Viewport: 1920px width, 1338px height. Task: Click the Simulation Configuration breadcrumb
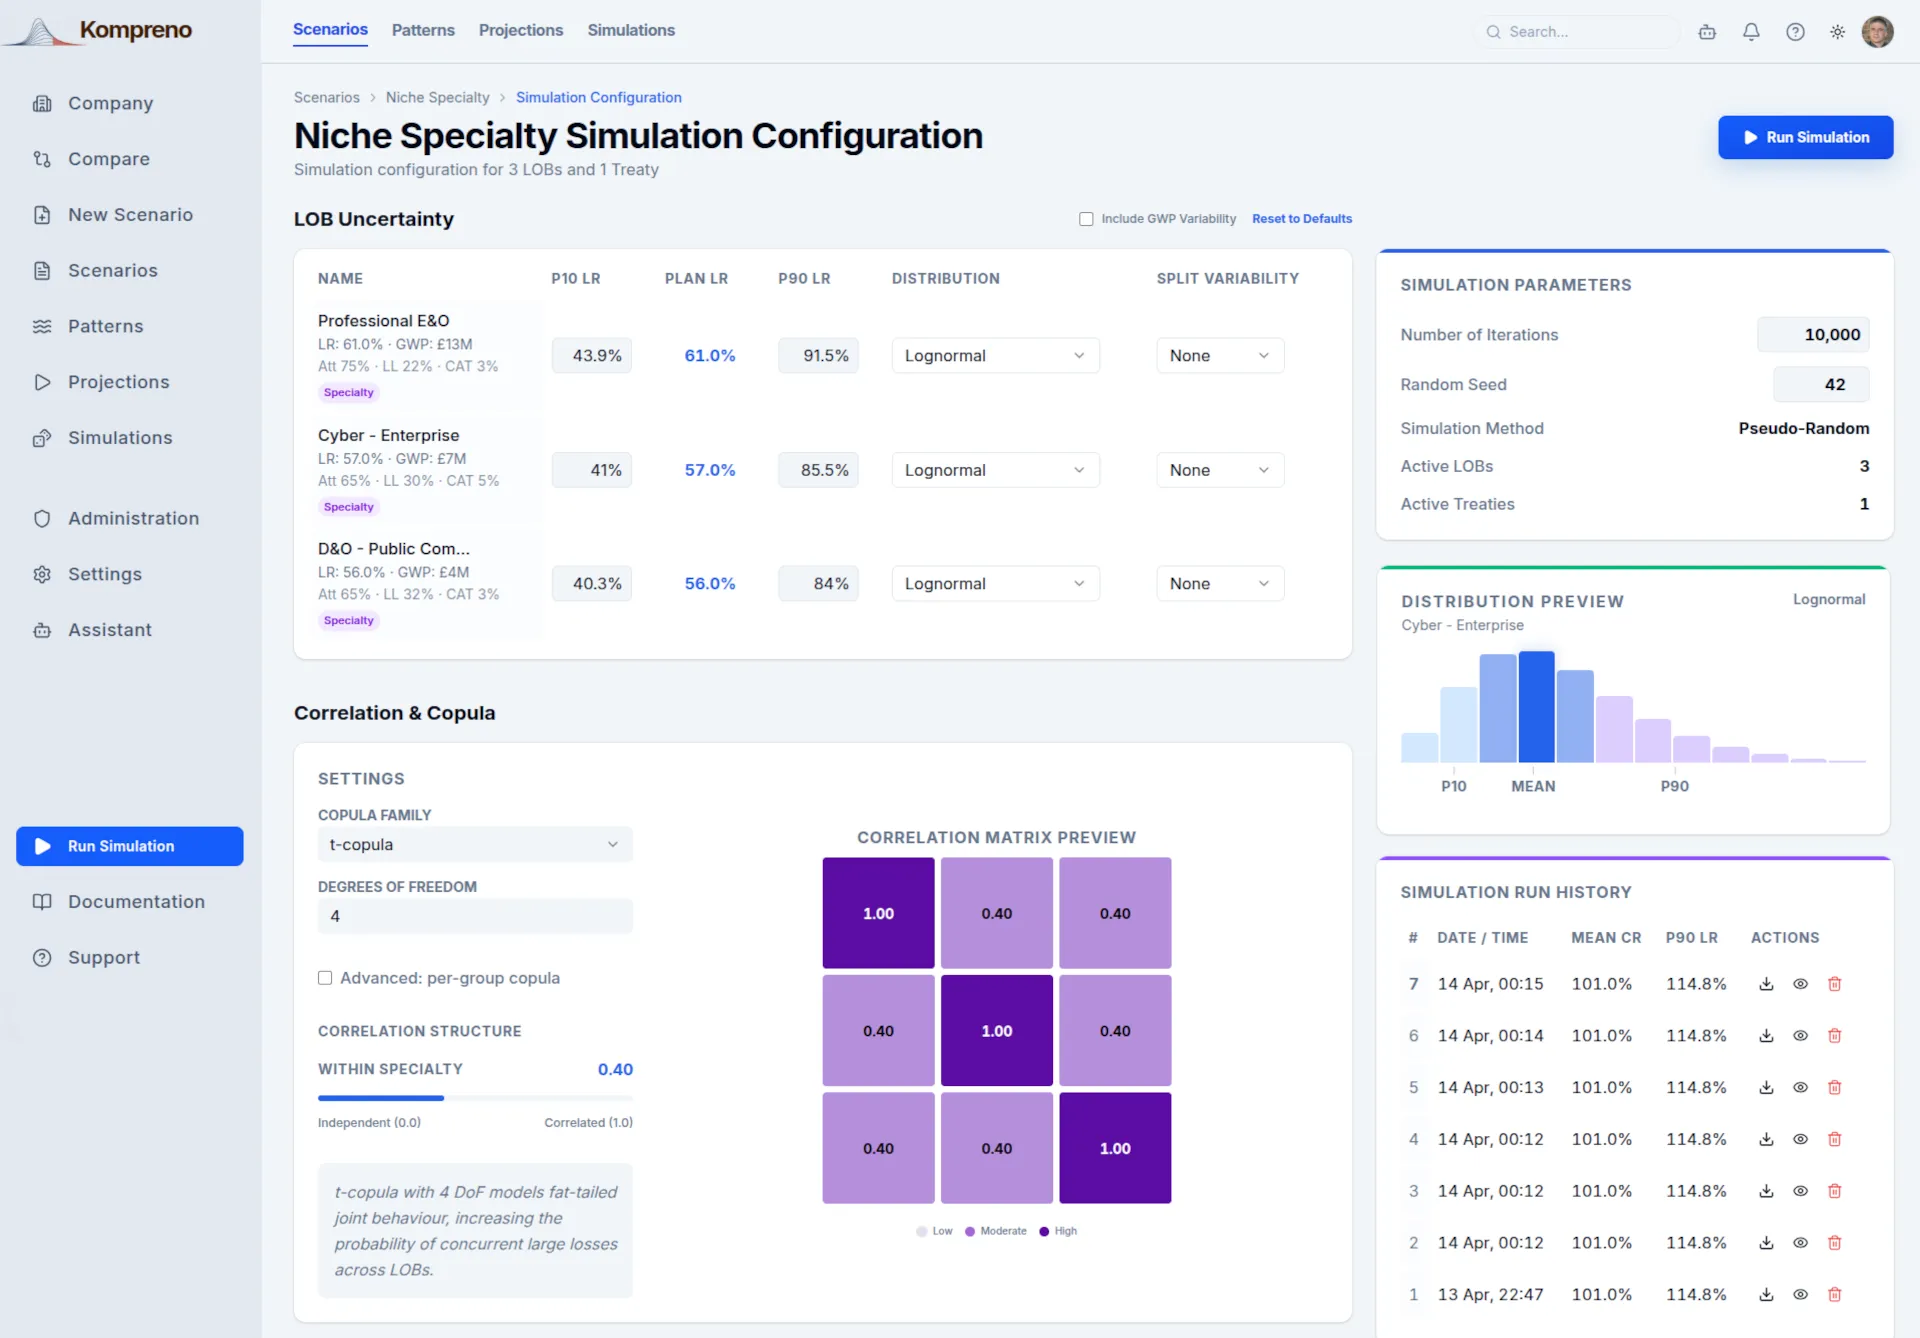coord(599,97)
